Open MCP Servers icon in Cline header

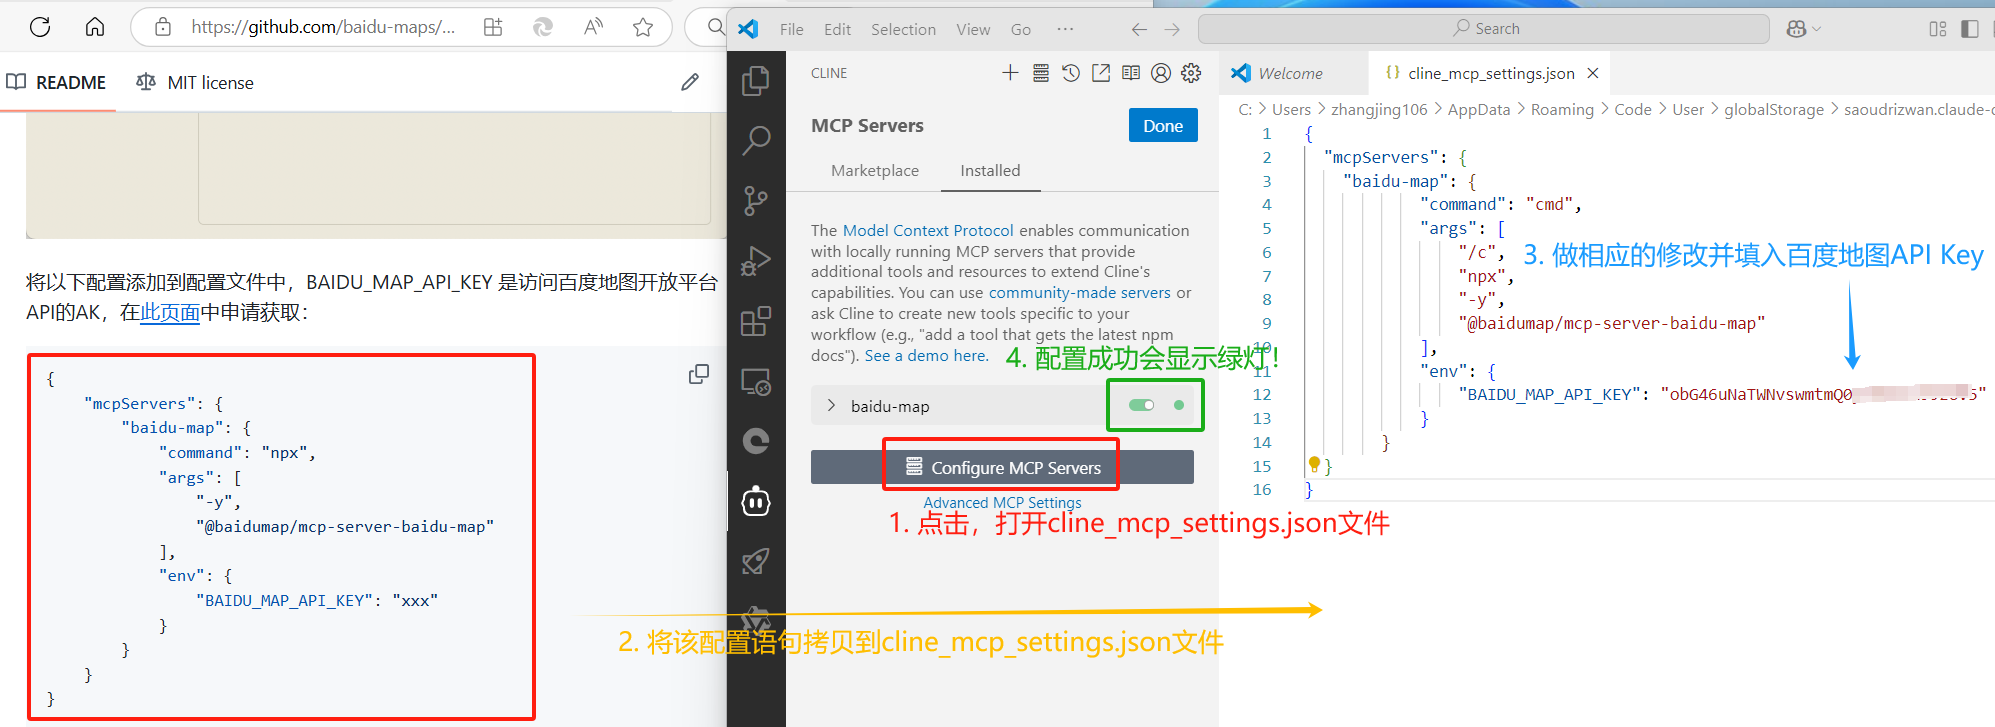click(x=1041, y=72)
